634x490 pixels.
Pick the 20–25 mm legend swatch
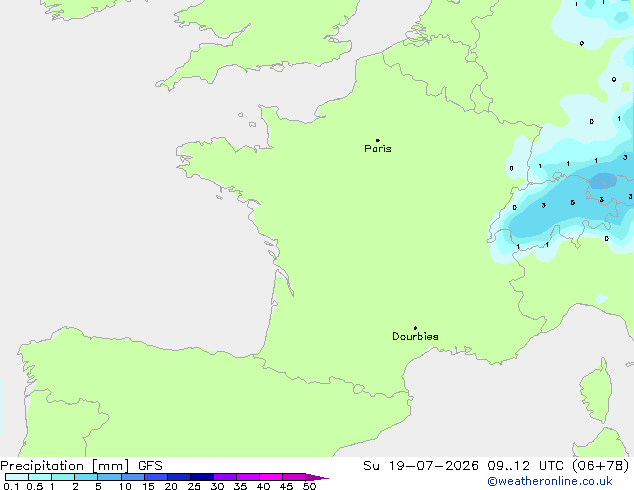pos(179,477)
